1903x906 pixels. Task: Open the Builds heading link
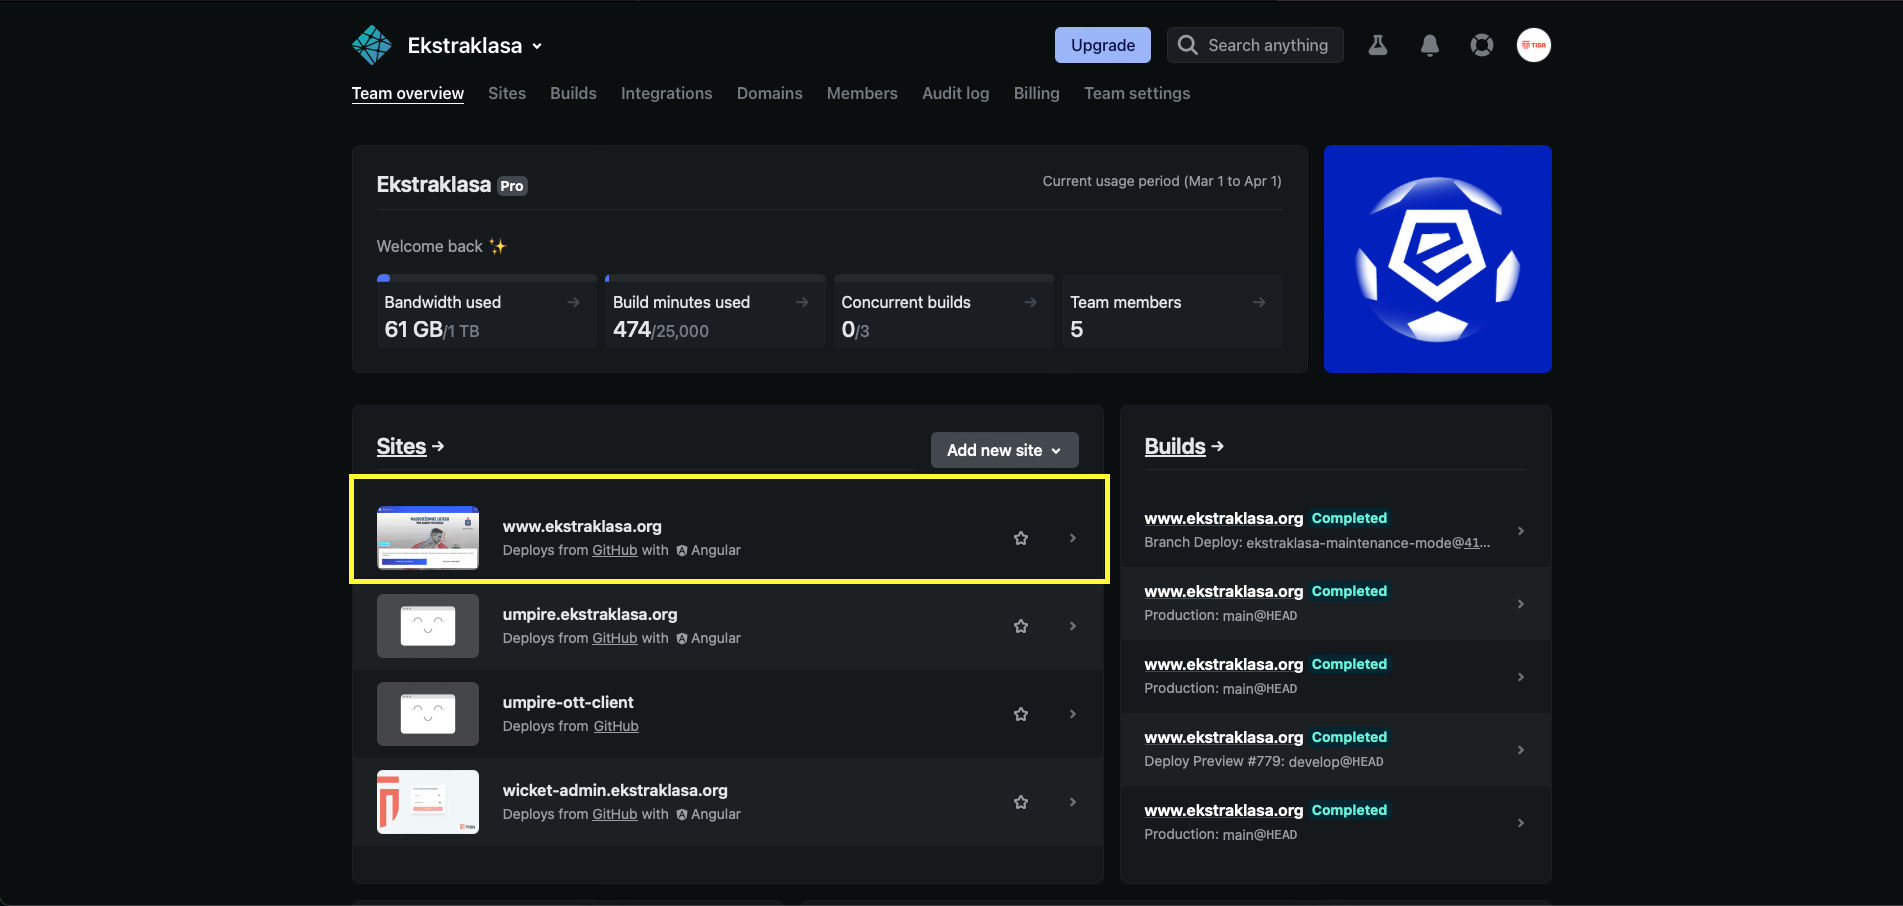tap(1184, 446)
